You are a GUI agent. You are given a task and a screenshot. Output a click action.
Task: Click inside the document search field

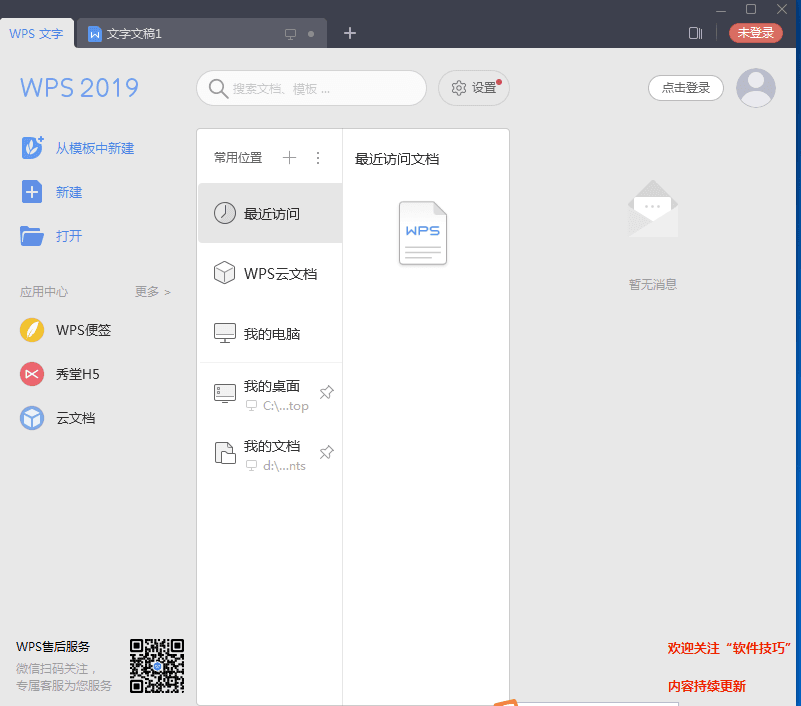310,88
